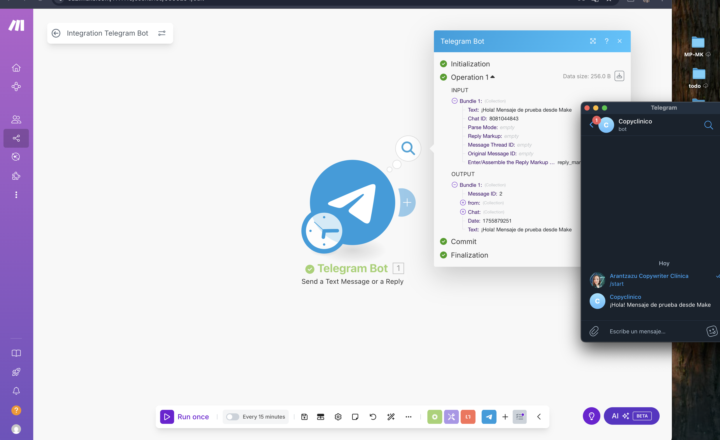
Task: Click Date value 1755879251
Action: click(x=497, y=221)
